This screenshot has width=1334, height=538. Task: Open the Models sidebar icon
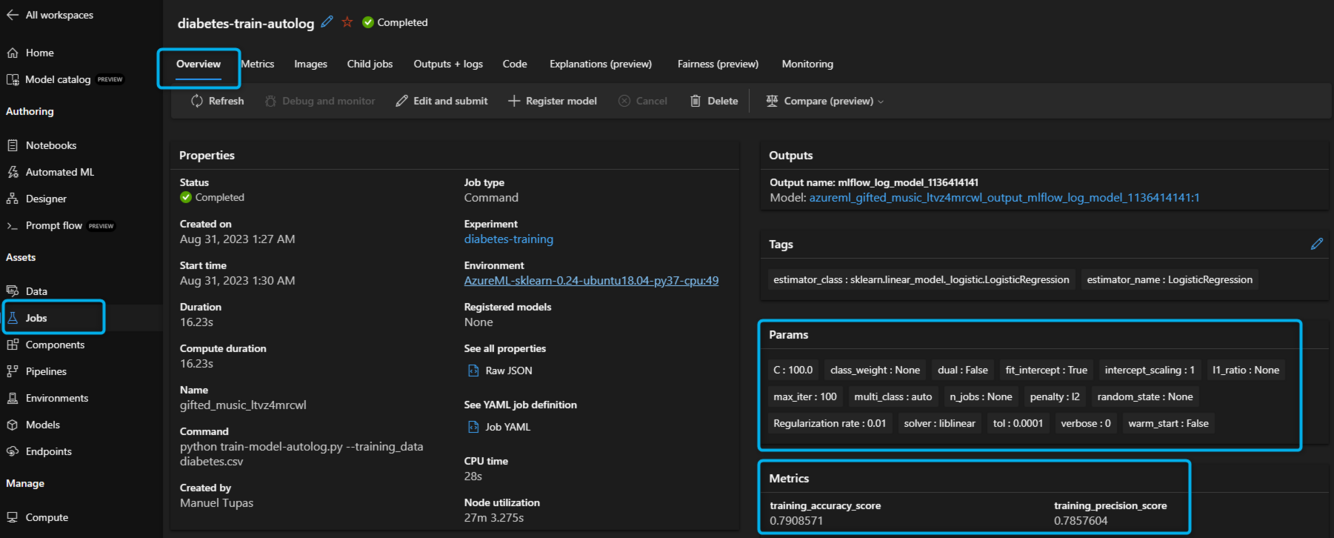[12, 425]
